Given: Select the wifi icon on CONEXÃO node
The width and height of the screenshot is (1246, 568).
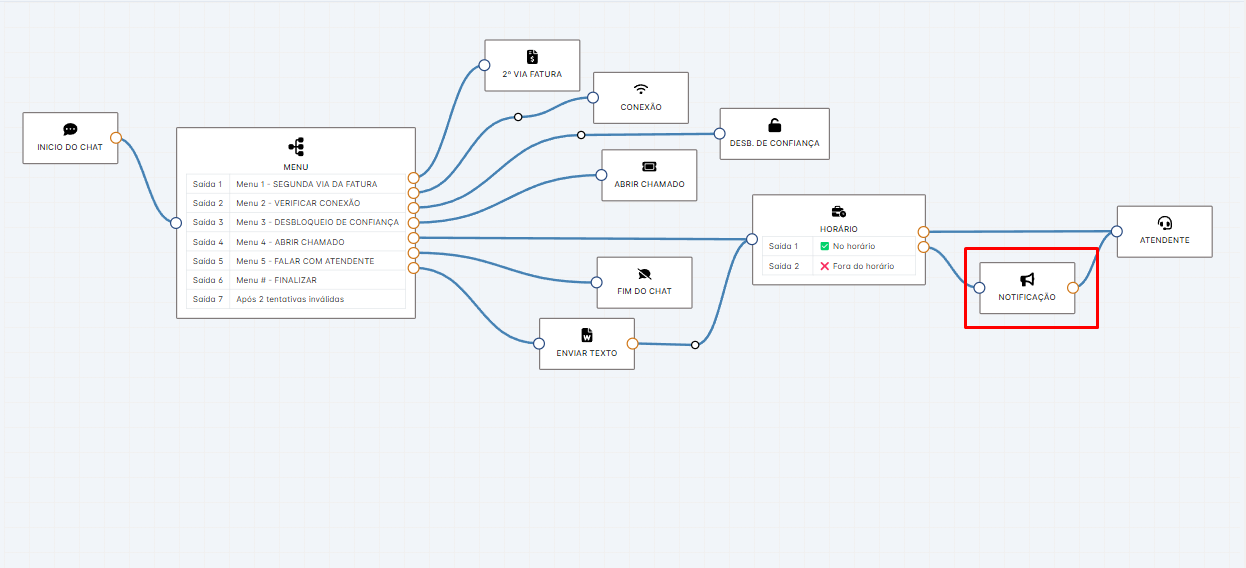Looking at the screenshot, I should point(641,89).
